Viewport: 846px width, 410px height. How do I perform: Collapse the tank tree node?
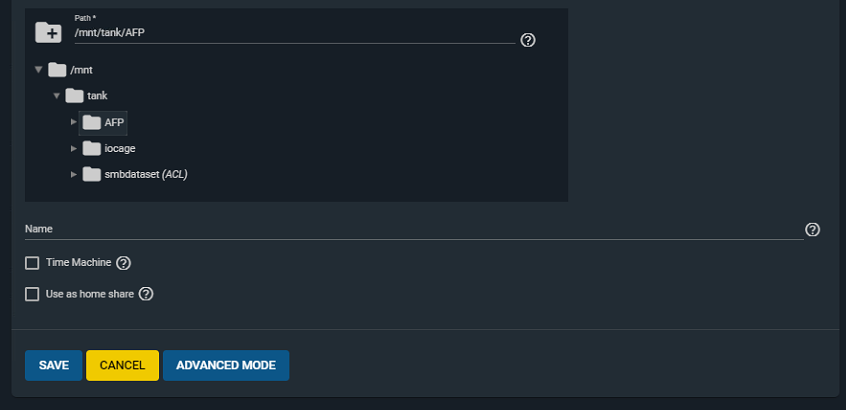[56, 95]
